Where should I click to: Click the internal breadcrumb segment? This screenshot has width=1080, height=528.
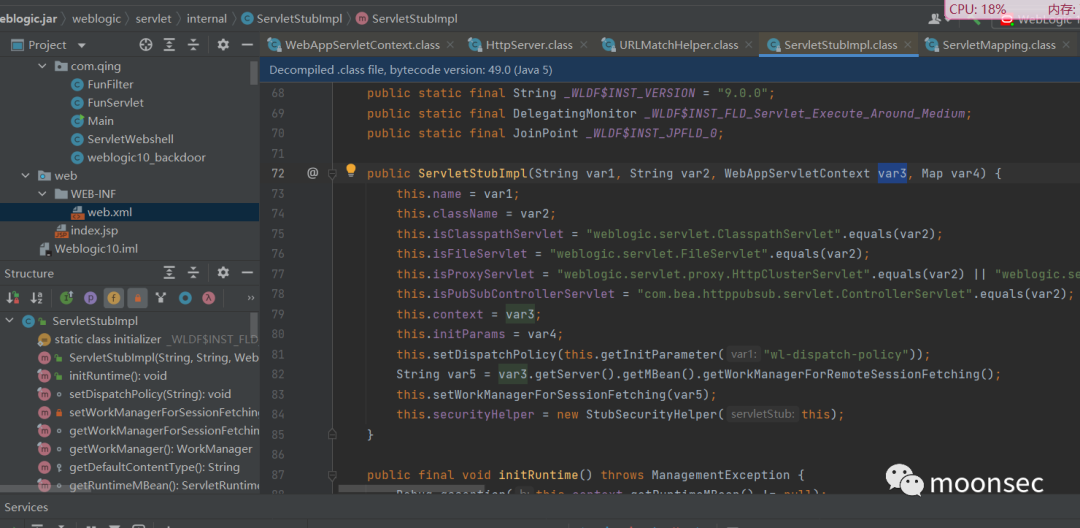207,19
